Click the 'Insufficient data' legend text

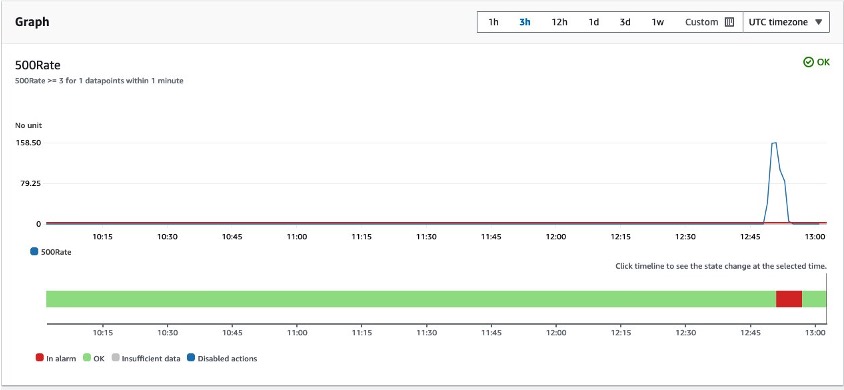click(151, 358)
